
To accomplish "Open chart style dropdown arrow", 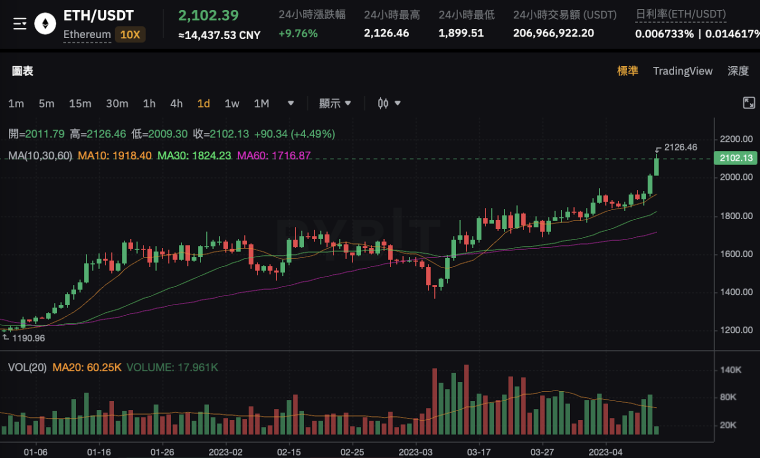I will point(398,103).
